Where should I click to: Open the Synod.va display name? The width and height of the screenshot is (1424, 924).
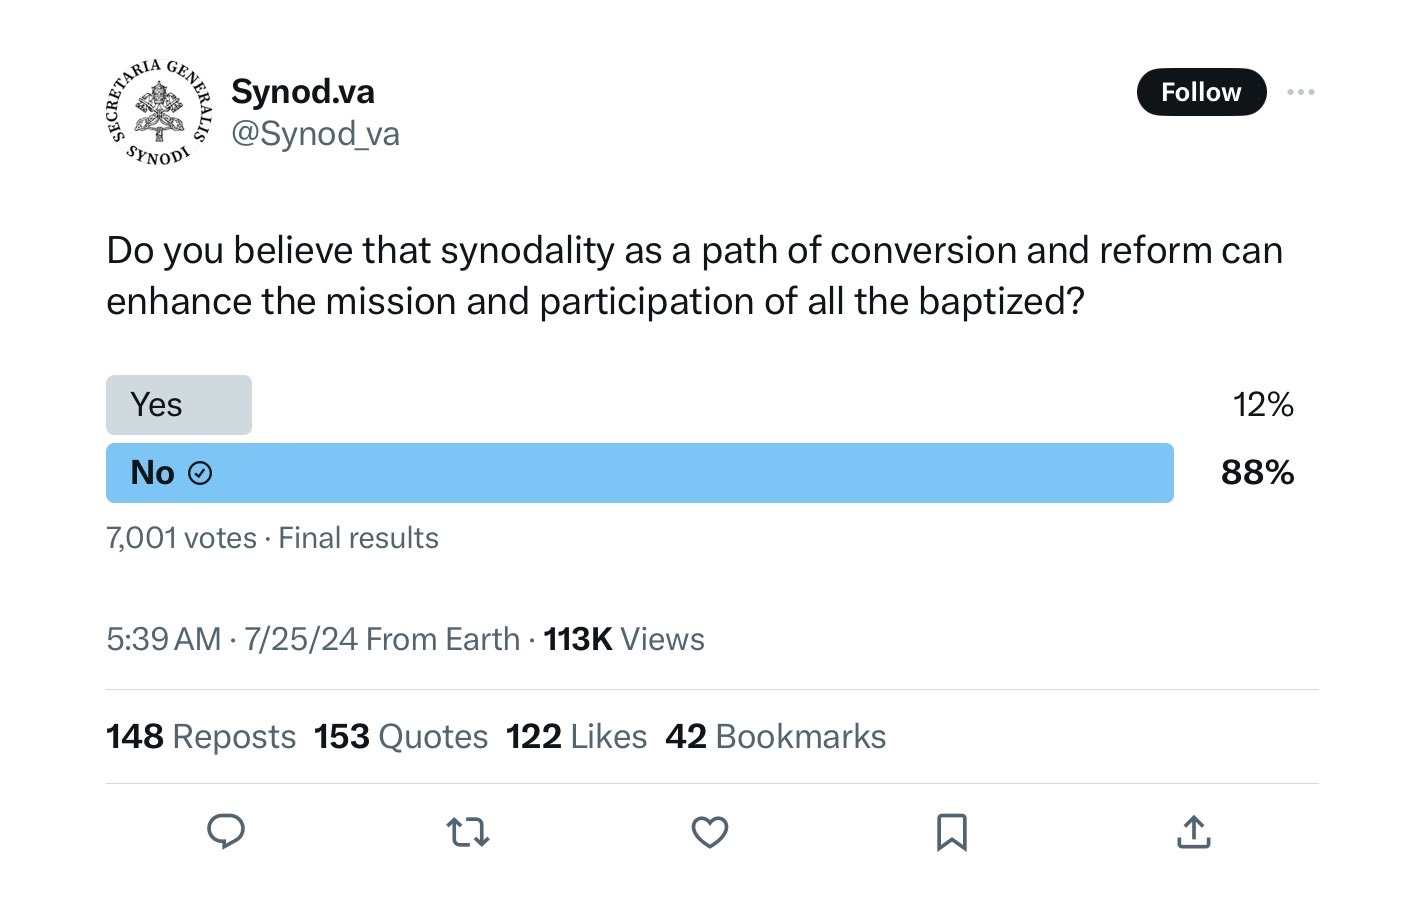(x=303, y=91)
